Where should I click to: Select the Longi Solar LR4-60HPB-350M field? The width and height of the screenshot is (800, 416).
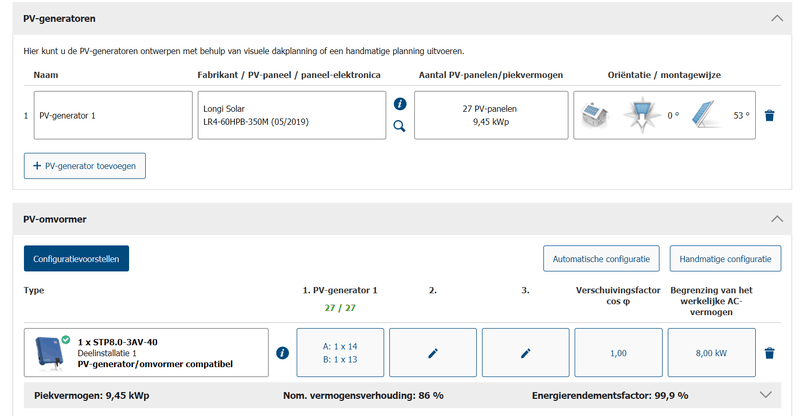pos(292,115)
